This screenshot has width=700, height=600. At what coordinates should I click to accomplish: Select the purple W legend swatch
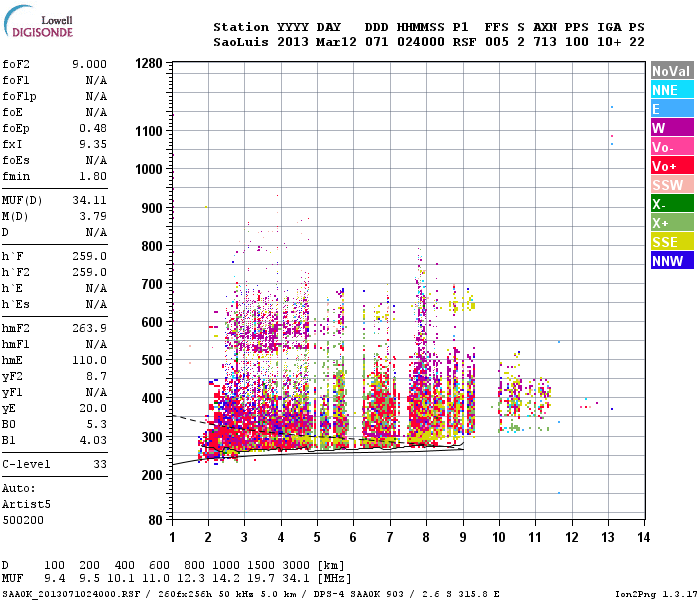click(x=672, y=128)
